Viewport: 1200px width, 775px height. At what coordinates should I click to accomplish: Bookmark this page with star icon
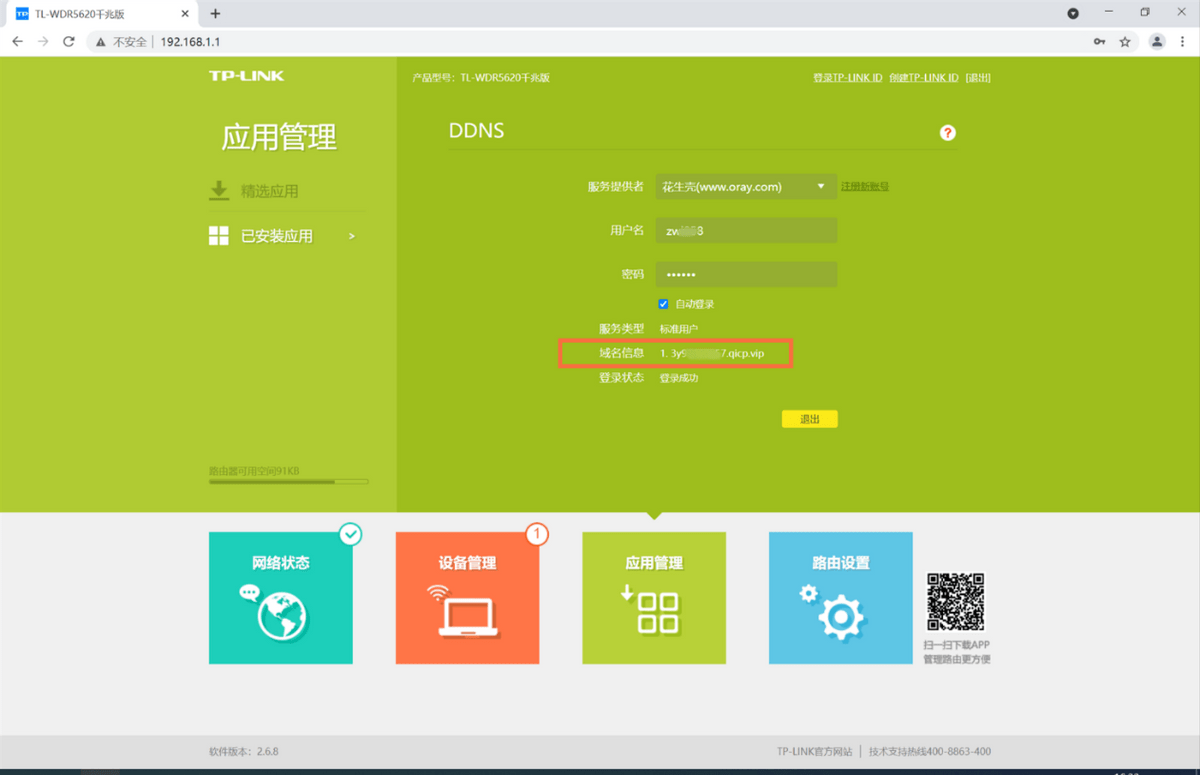[1125, 42]
